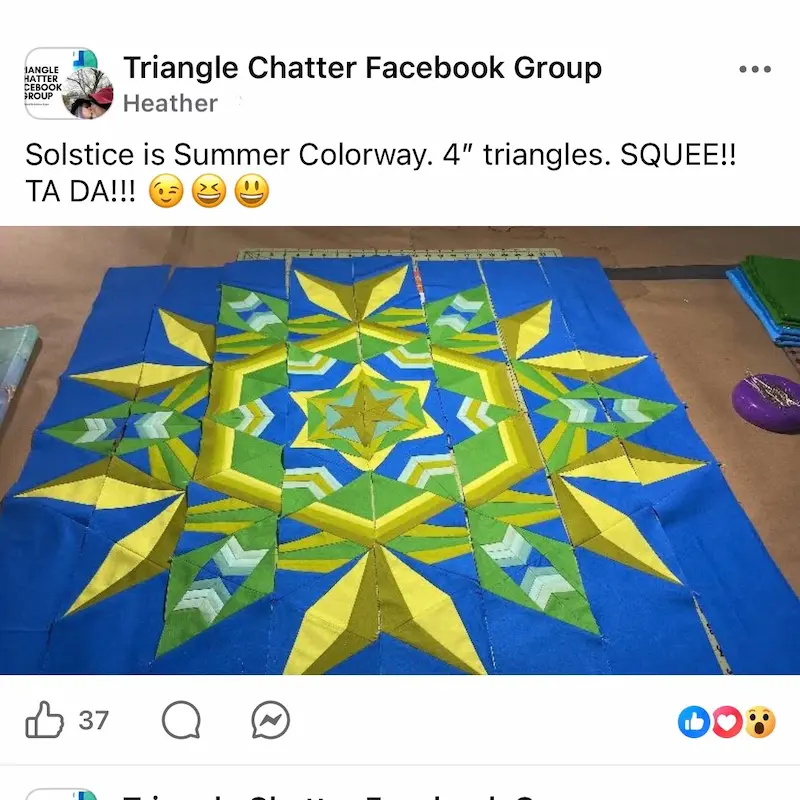Open comments via speech bubble icon
Image resolution: width=800 pixels, height=800 pixels.
(x=181, y=720)
